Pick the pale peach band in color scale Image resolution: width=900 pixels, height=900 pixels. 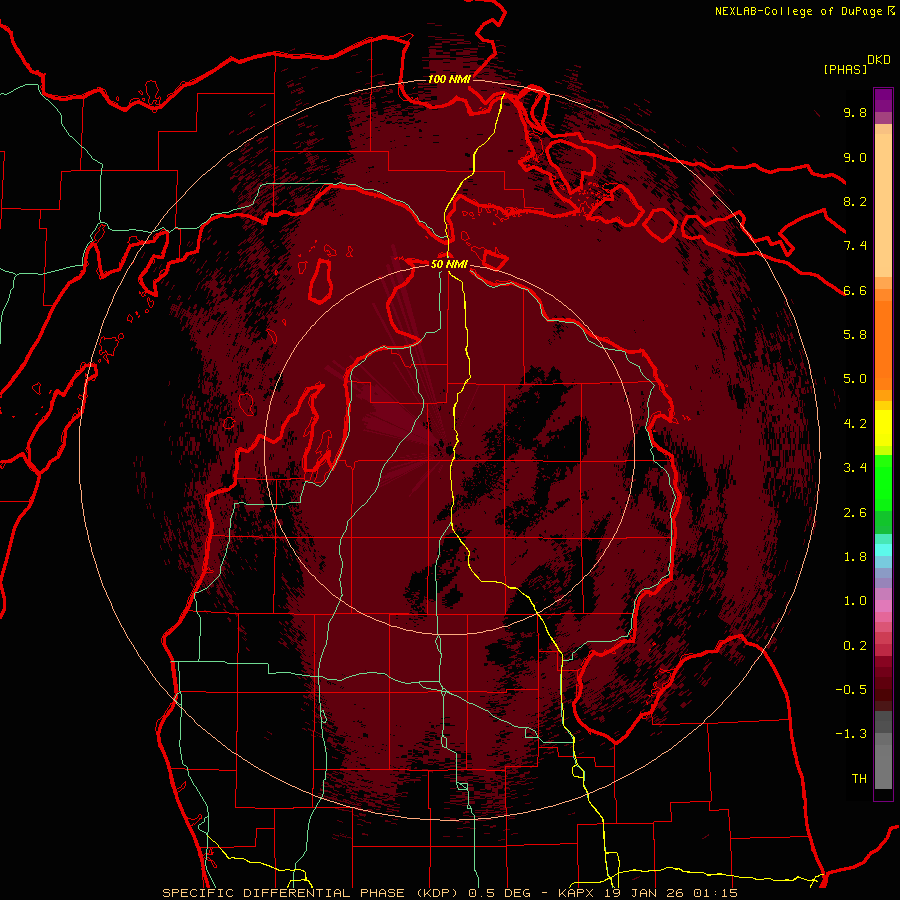click(883, 205)
